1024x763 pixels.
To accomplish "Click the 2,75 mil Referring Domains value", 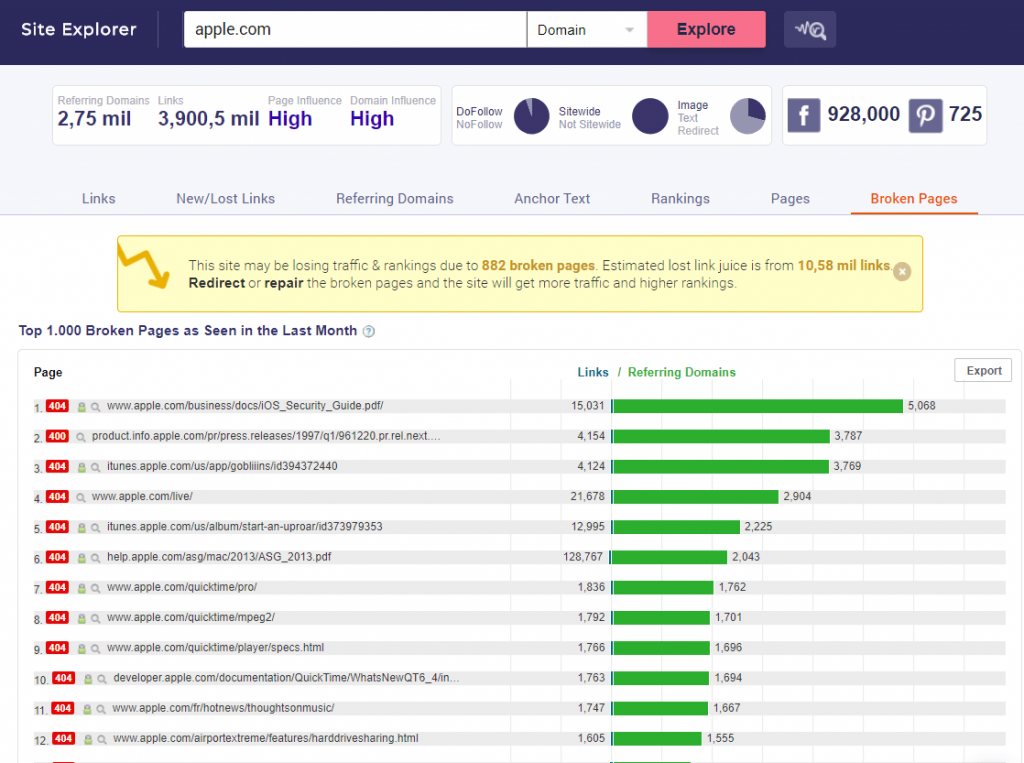I will (x=94, y=119).
